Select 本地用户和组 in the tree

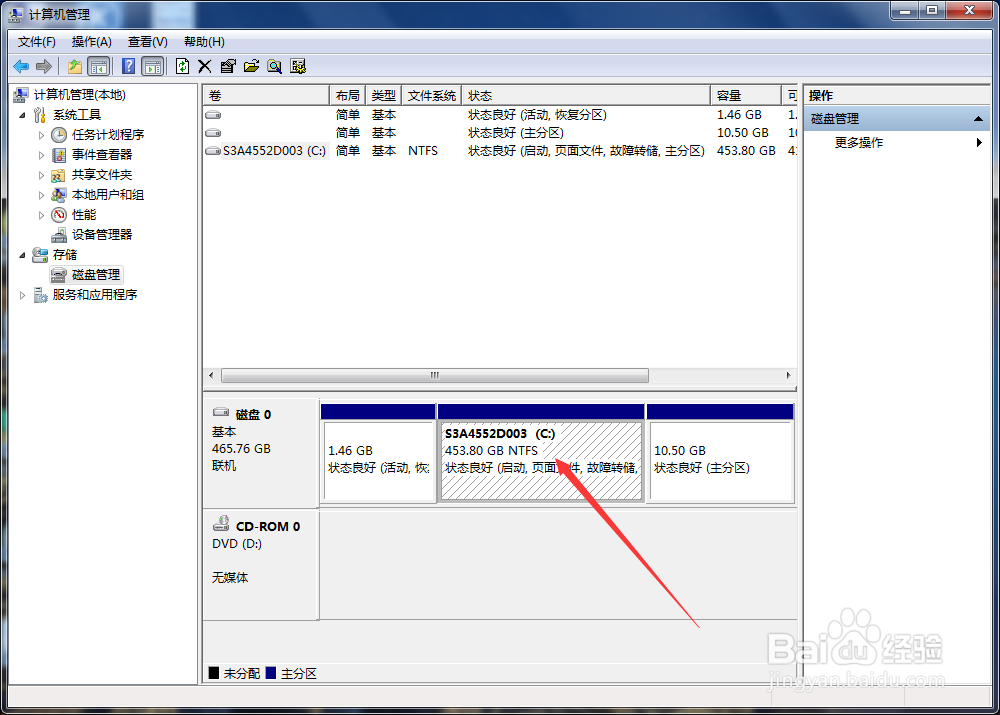tap(108, 195)
